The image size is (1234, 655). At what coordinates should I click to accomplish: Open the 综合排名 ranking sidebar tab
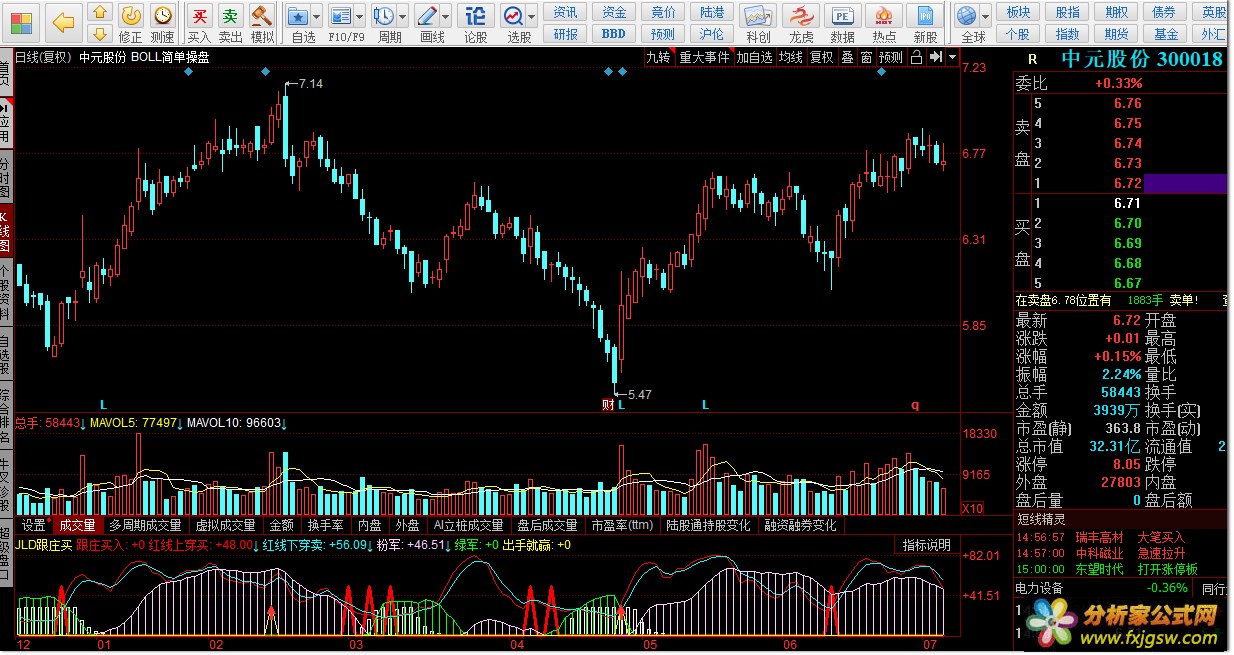pos(6,415)
